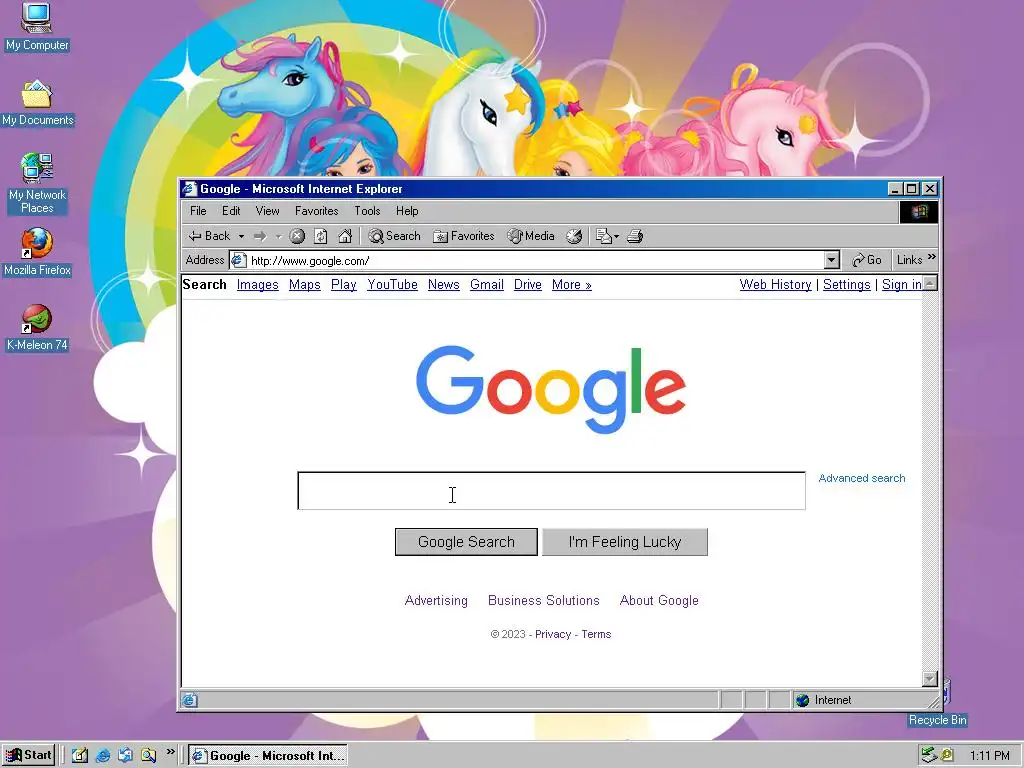Click the page scrollbar down arrow

pos(930,679)
